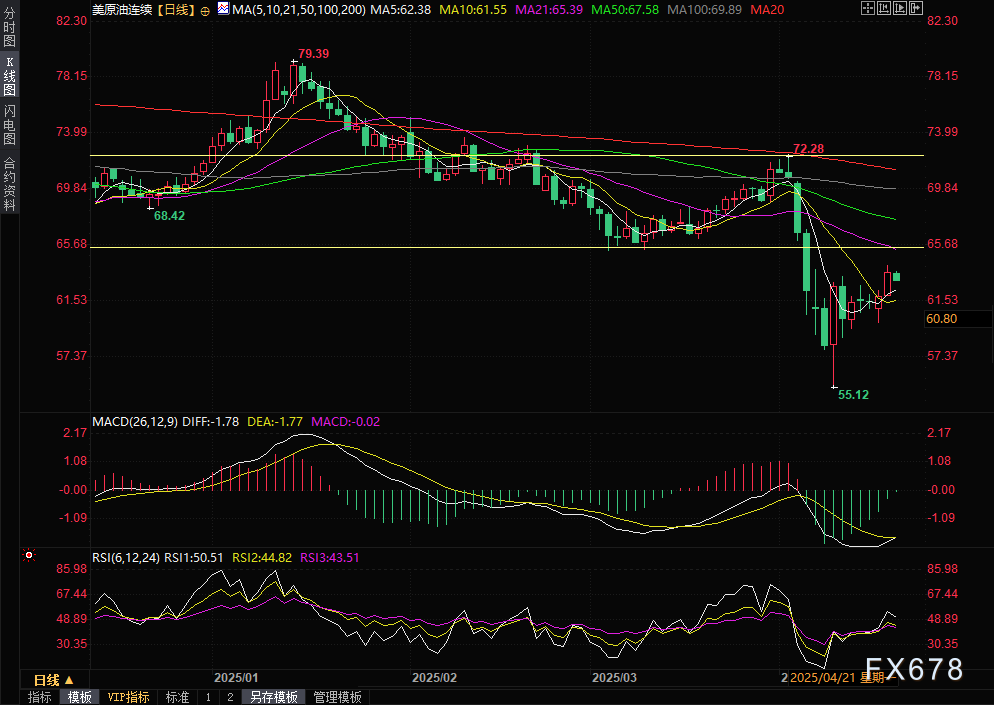Click the VIP指标 tab
994x705 pixels.
tap(128, 697)
